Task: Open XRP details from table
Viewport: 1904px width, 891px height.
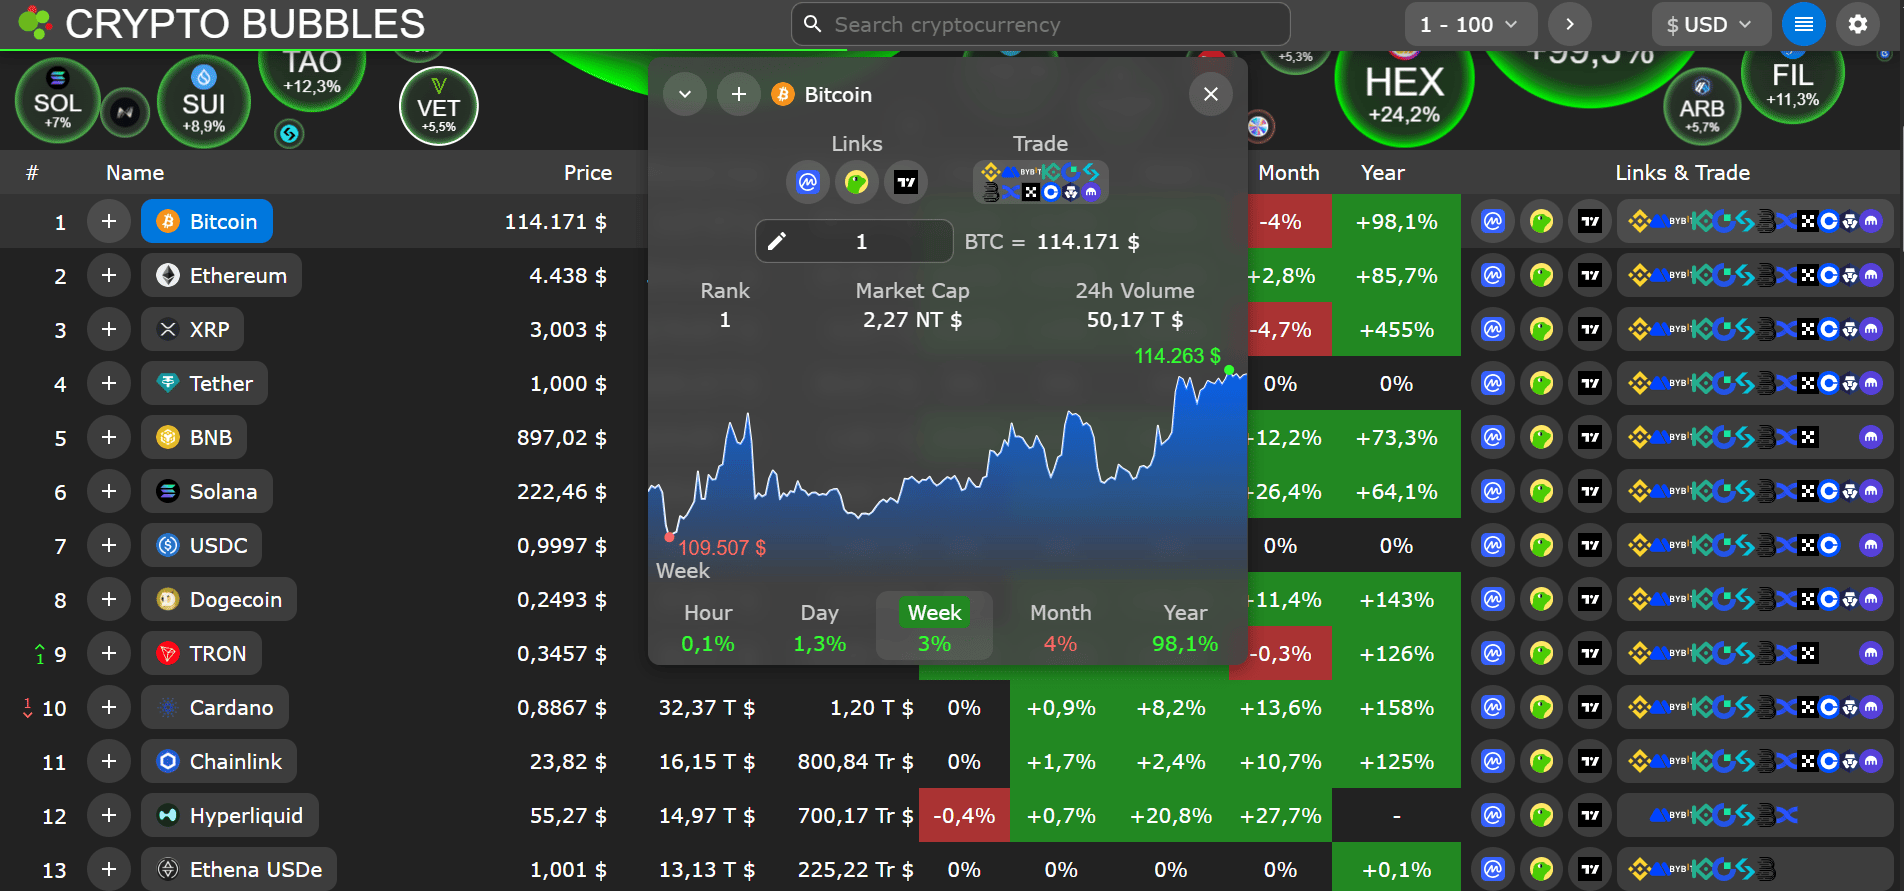Action: pyautogui.click(x=193, y=330)
